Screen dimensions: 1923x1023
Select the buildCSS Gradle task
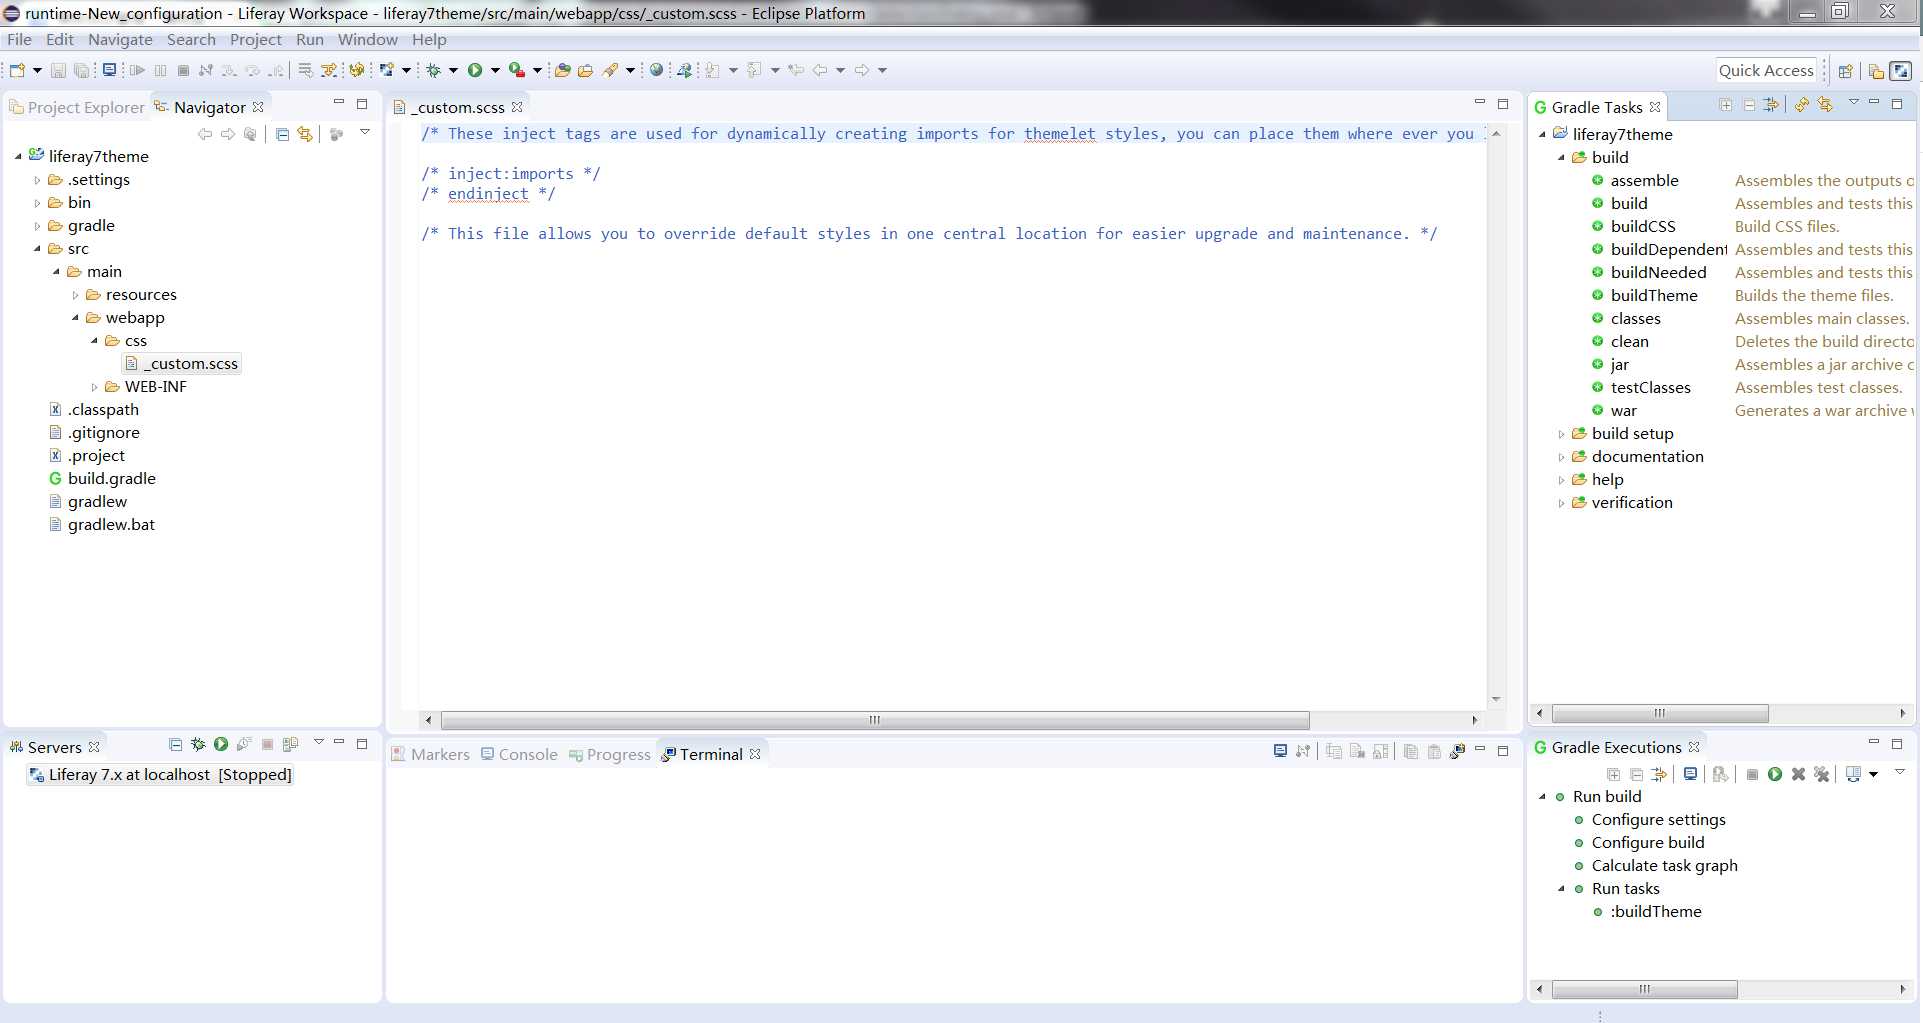tap(1643, 227)
